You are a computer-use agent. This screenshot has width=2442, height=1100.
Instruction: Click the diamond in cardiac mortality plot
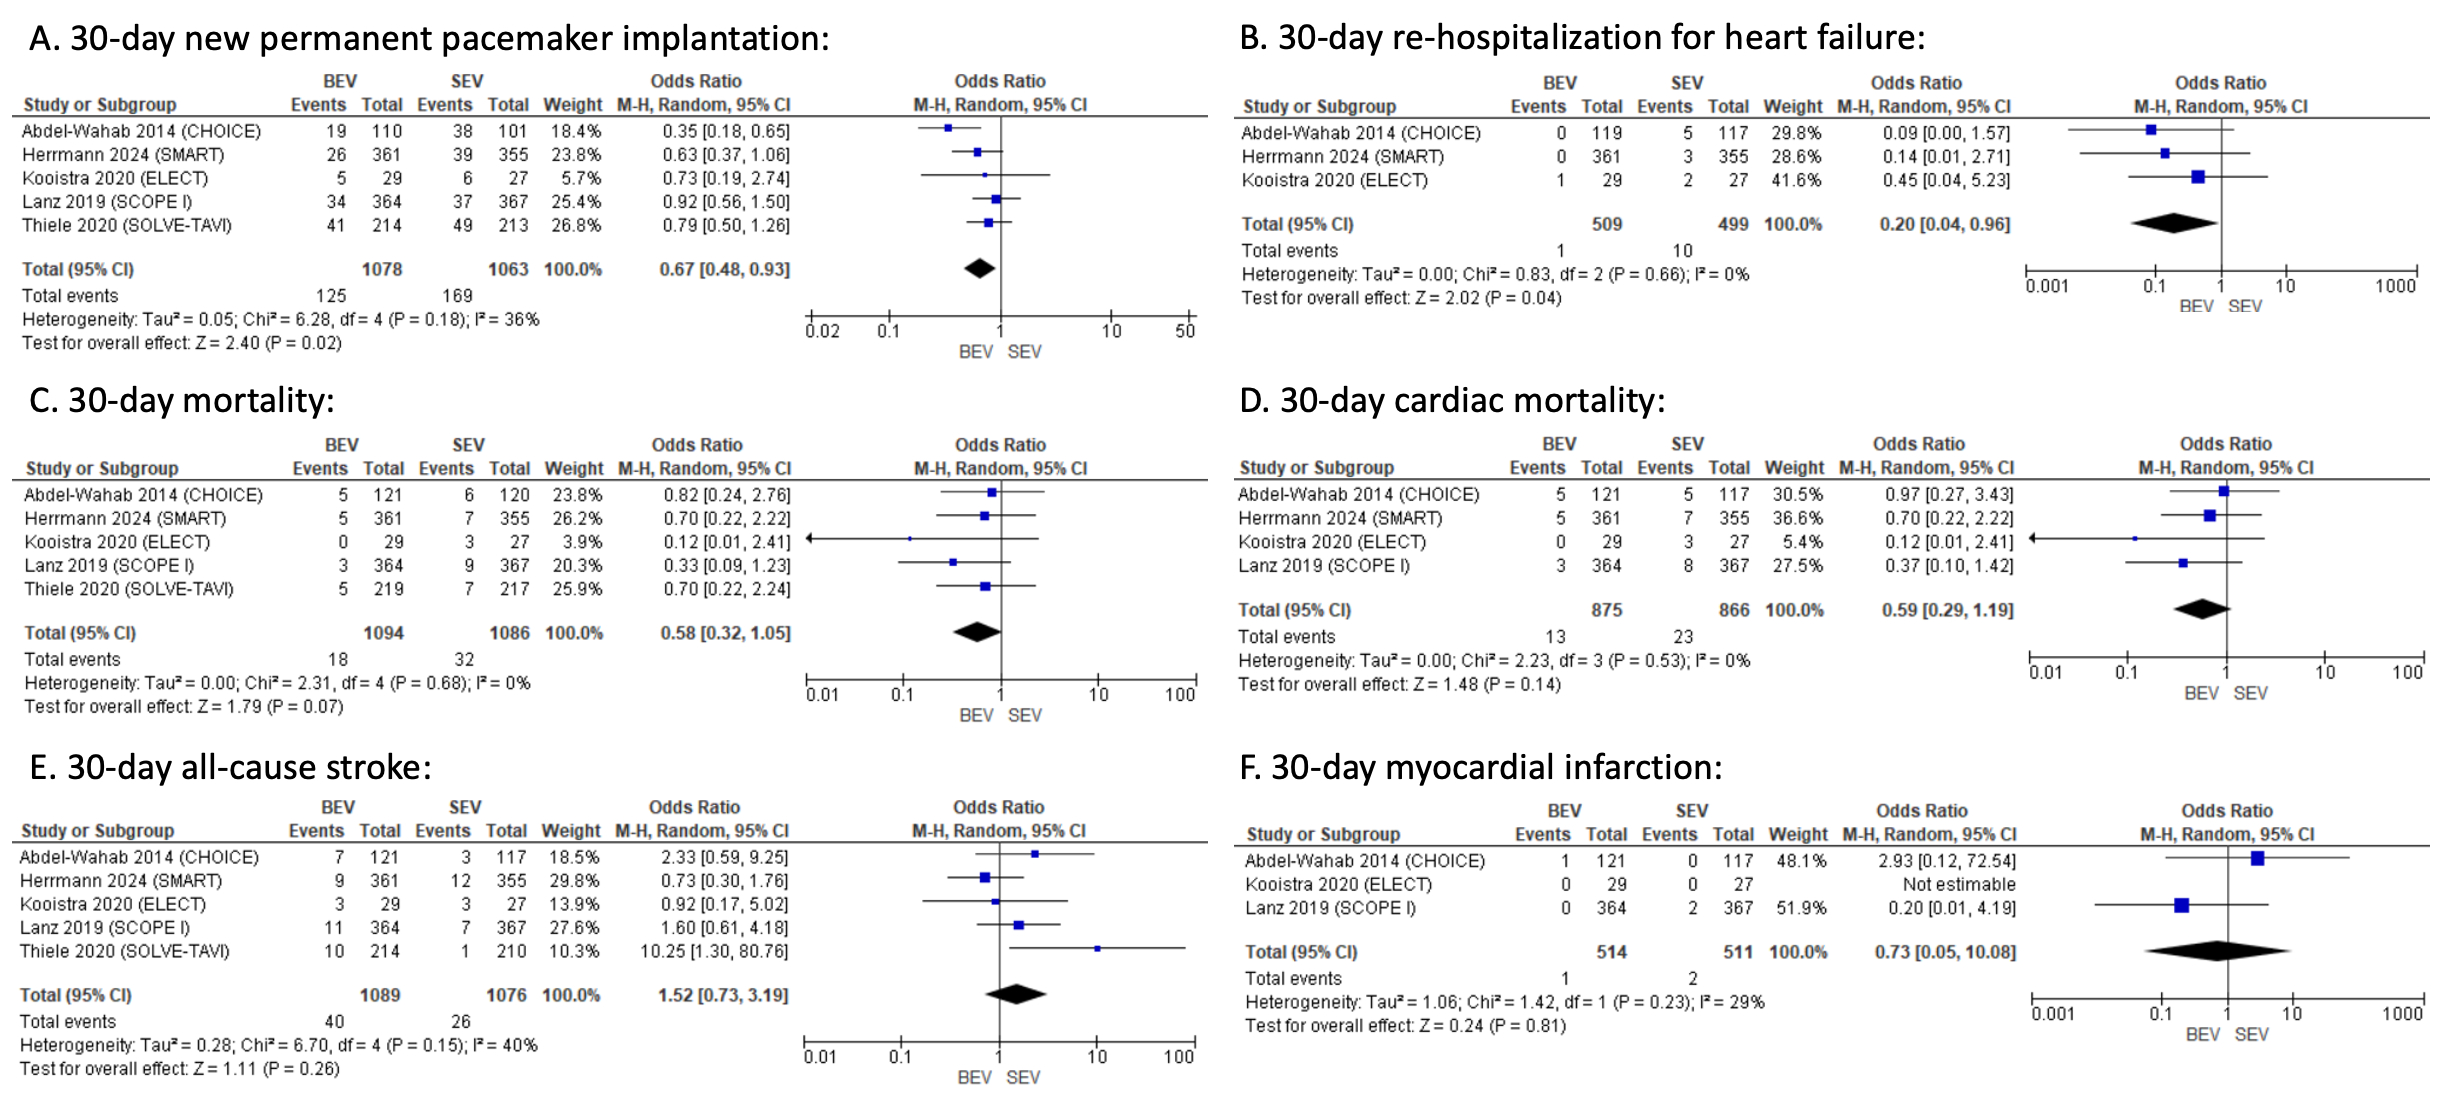click(x=2202, y=609)
